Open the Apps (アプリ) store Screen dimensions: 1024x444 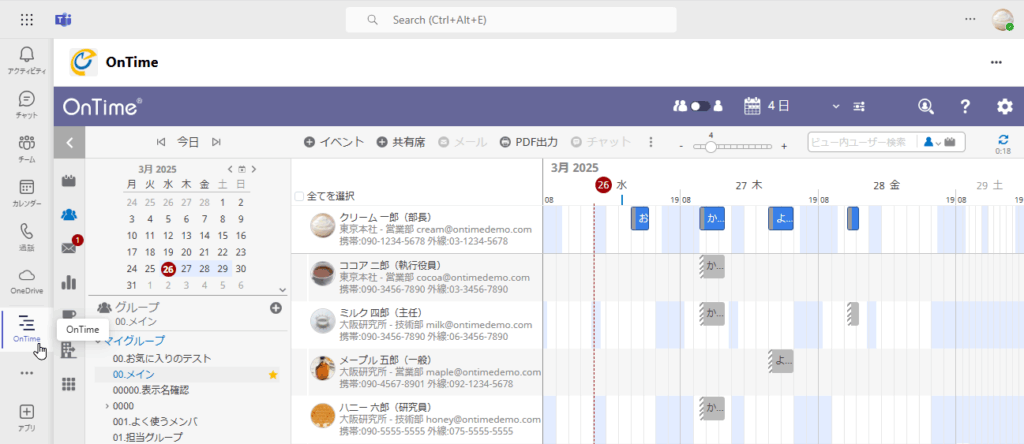pyautogui.click(x=27, y=418)
